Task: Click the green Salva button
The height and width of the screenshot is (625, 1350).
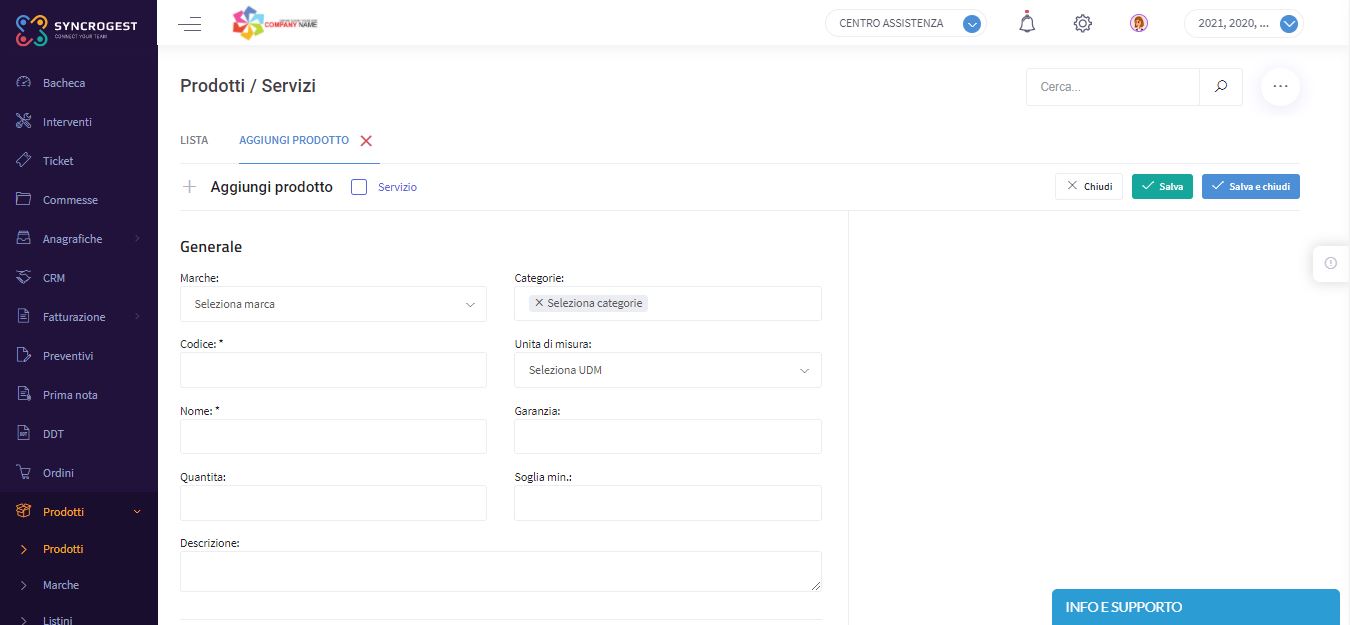Action: 1162,186
